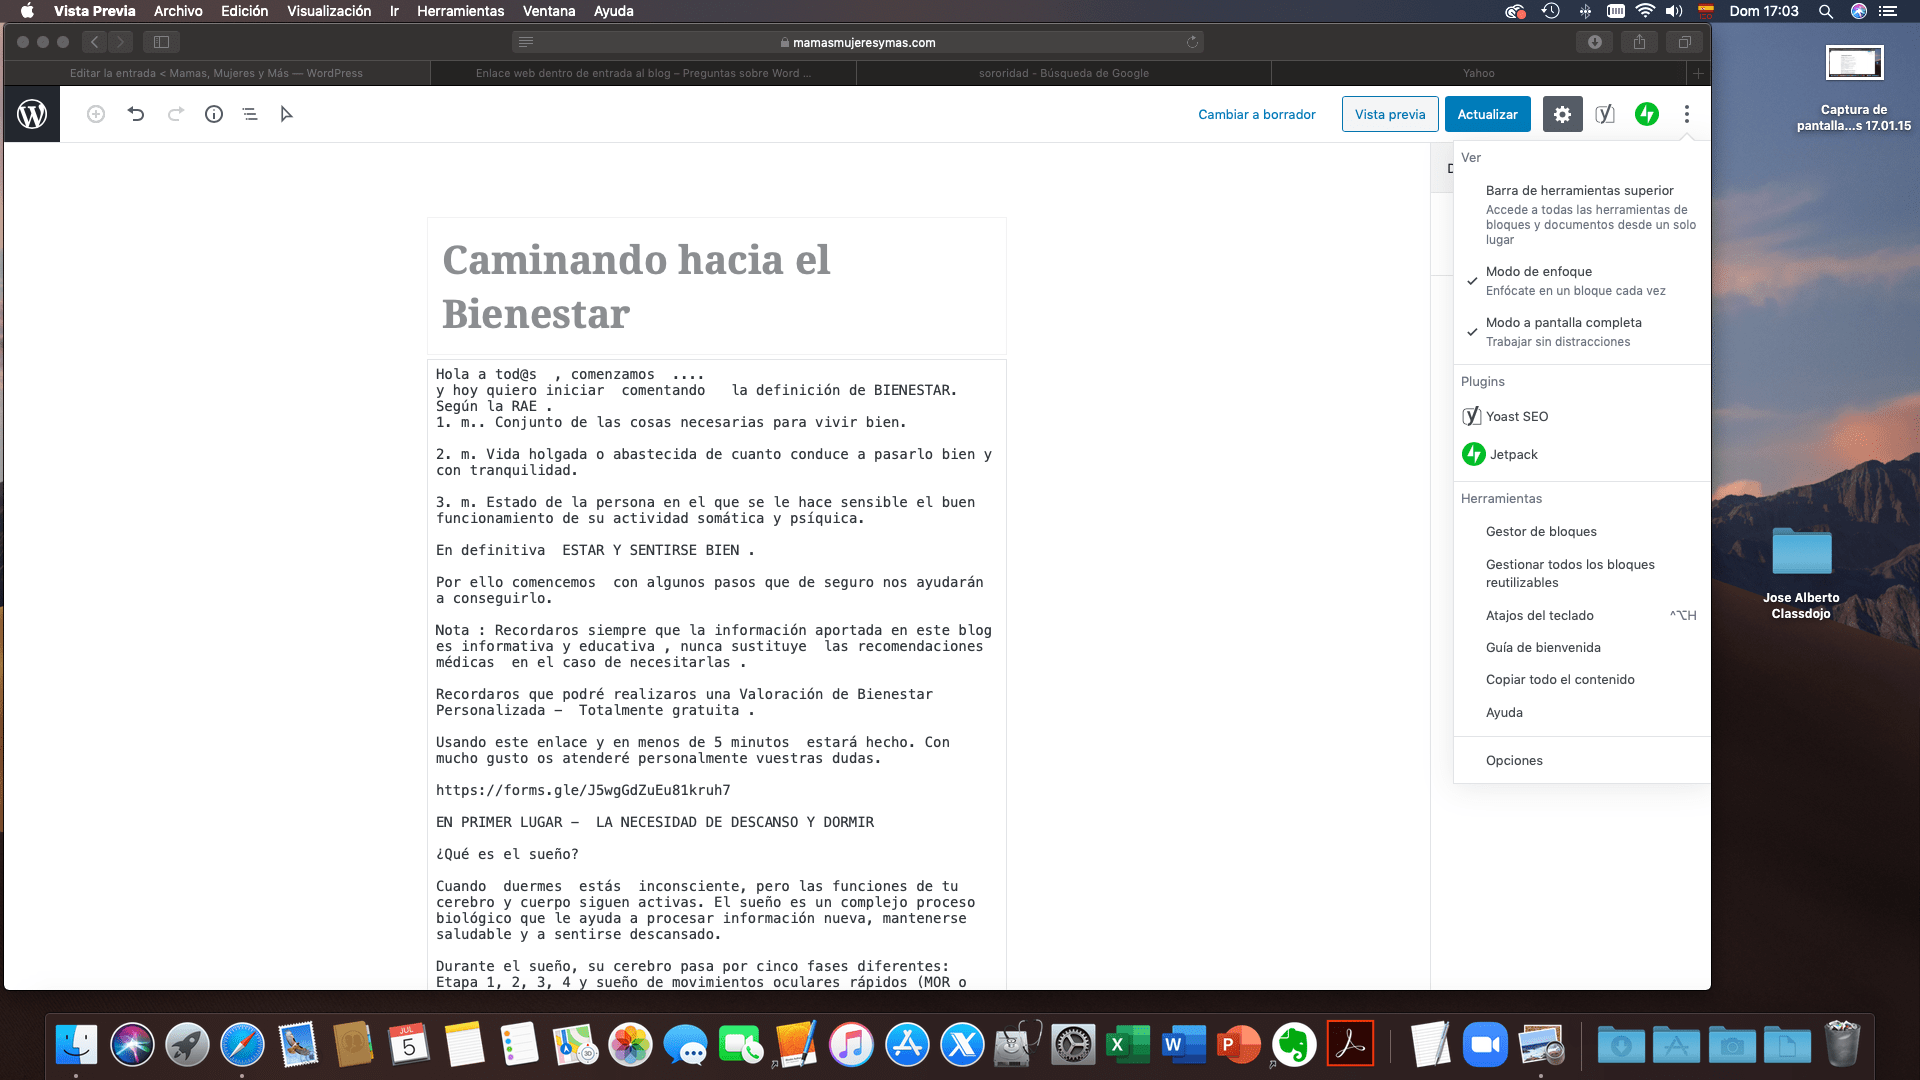Open the Edición menu
Image resolution: width=1920 pixels, height=1080 pixels.
tap(244, 11)
